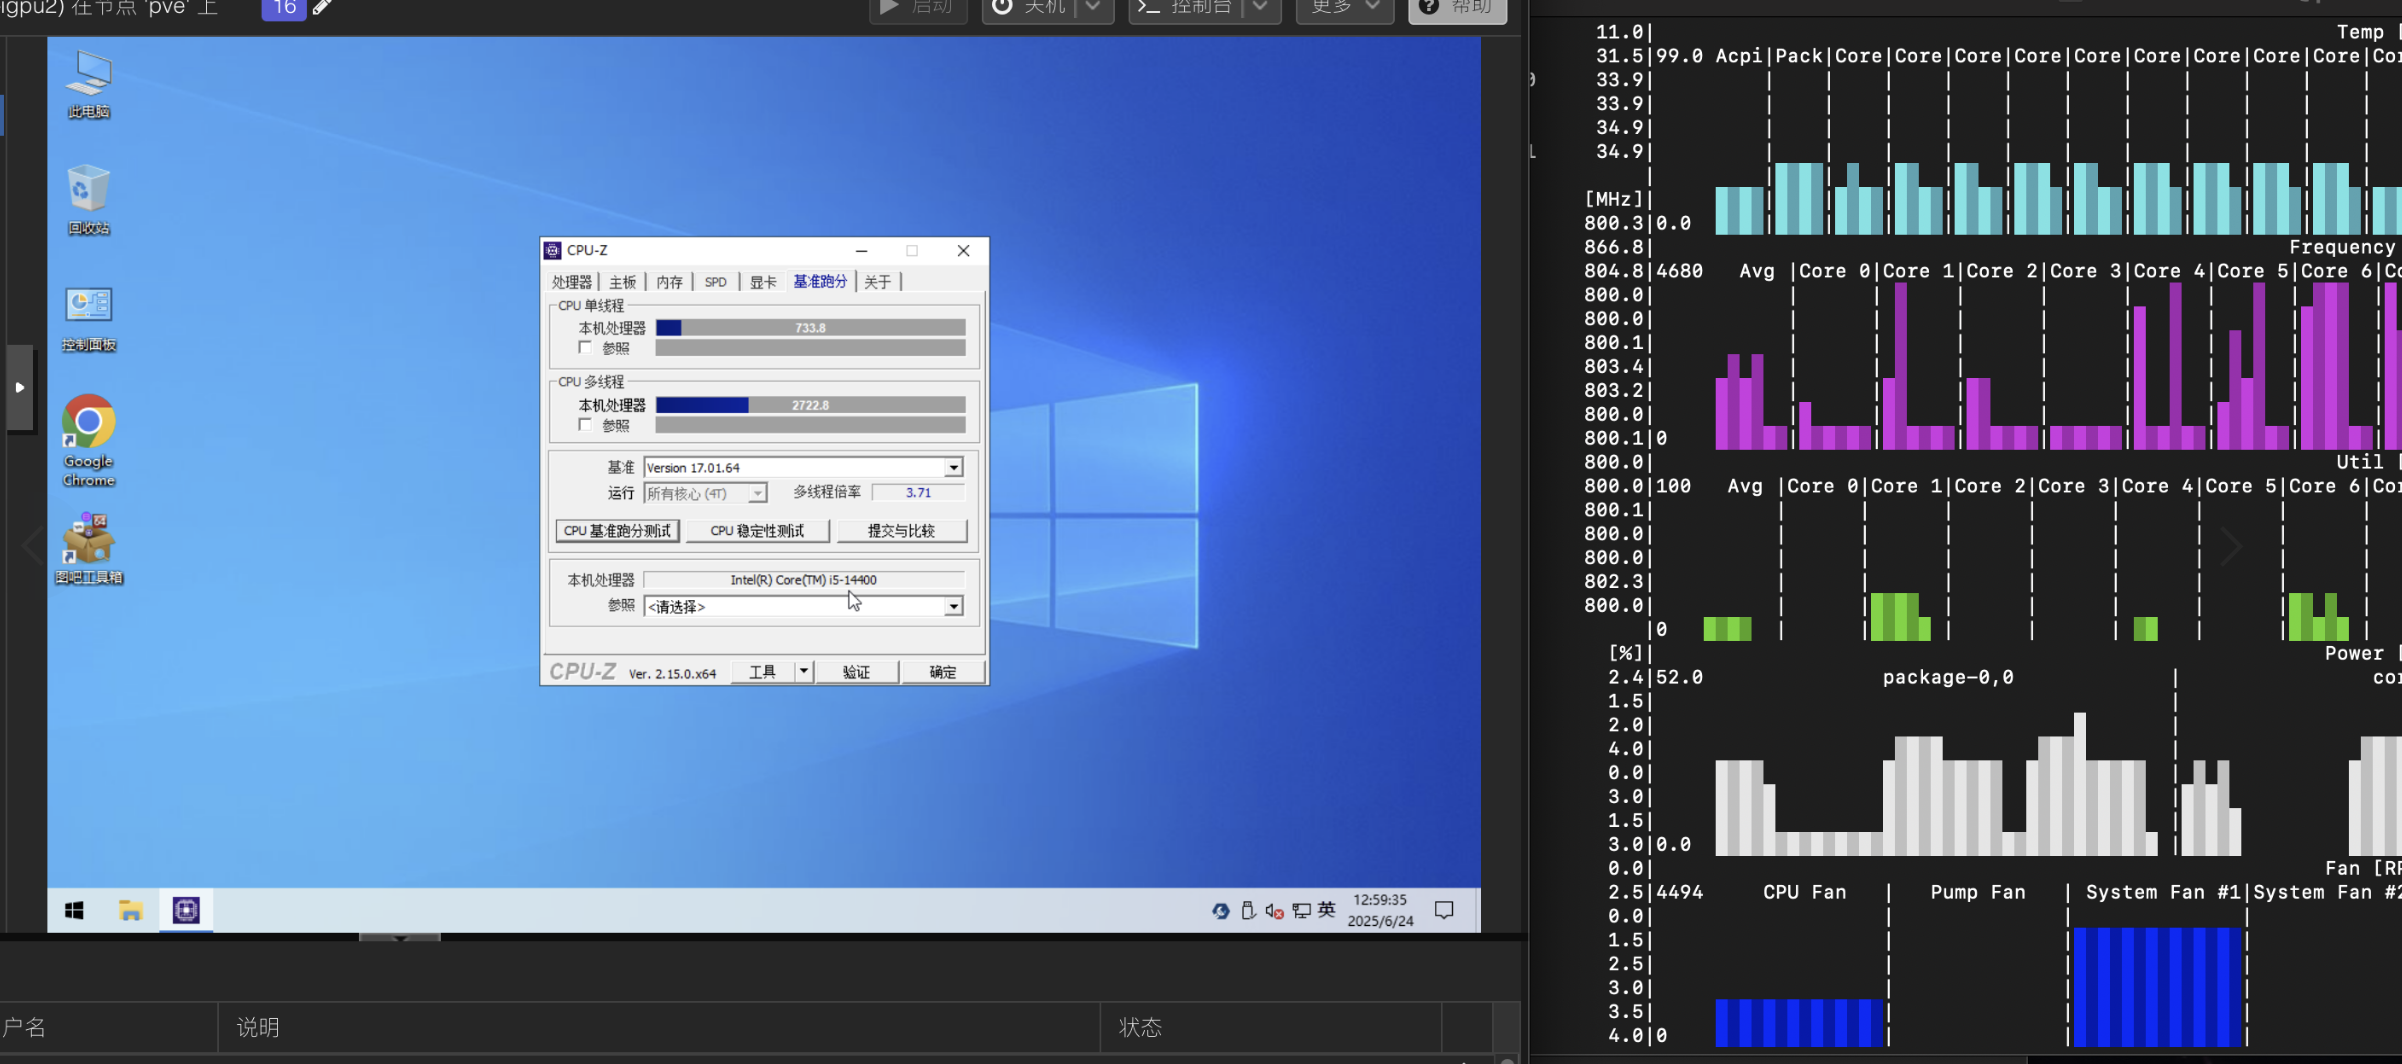Click the CPU 基准跑分测试 button
This screenshot has height=1064, width=2402.
pyautogui.click(x=617, y=531)
